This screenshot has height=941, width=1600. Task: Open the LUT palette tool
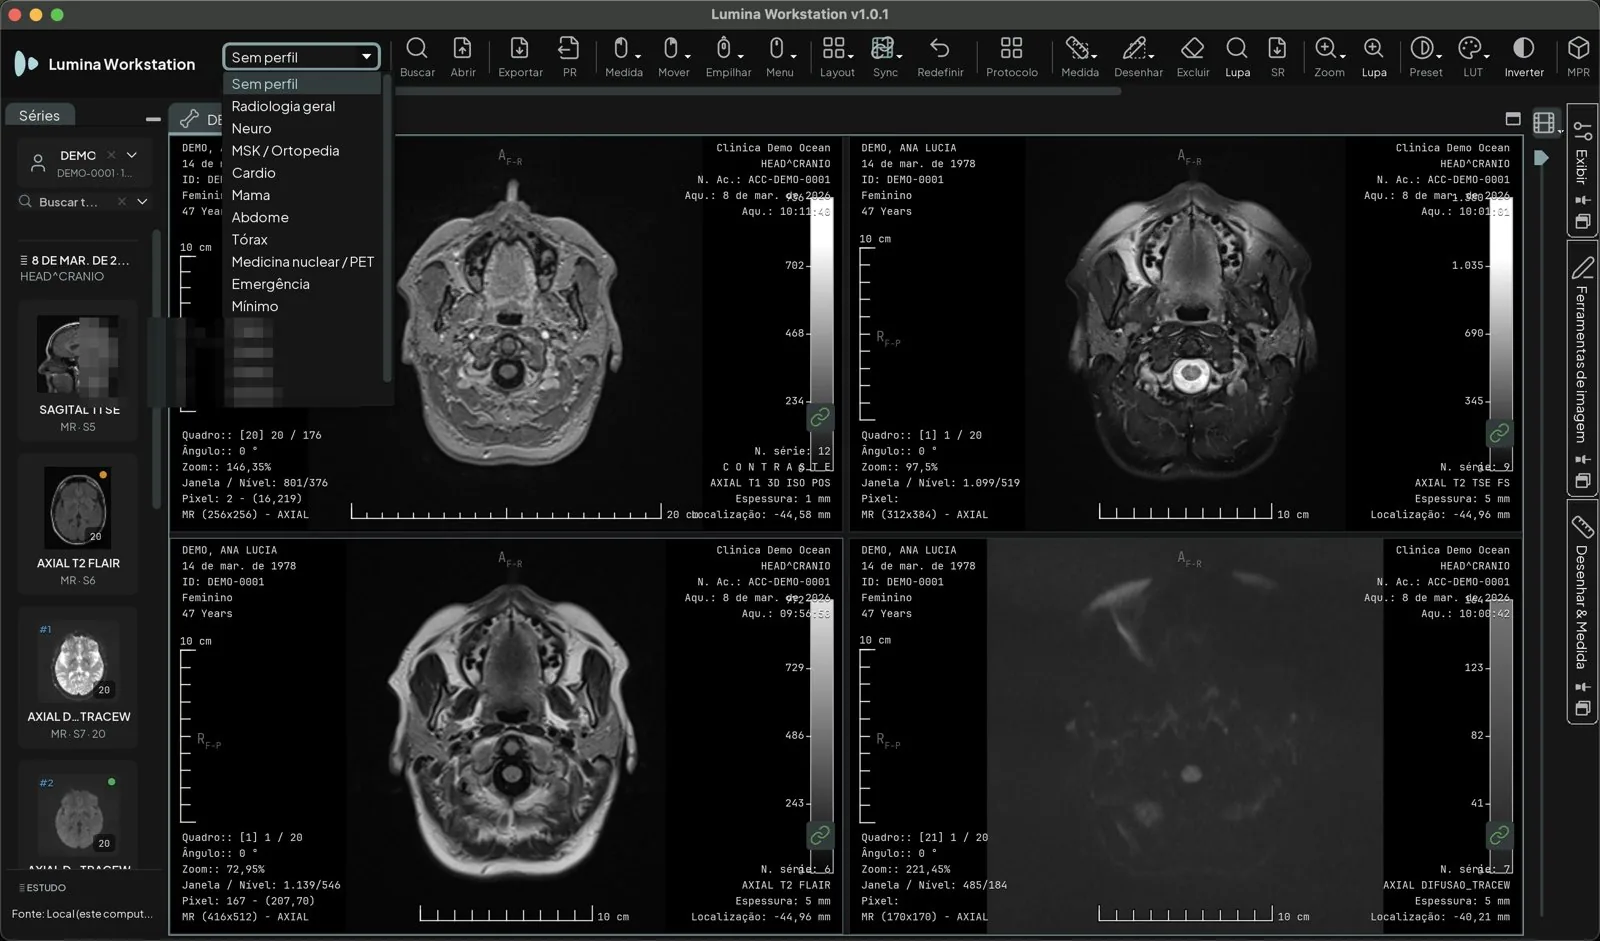[1472, 57]
